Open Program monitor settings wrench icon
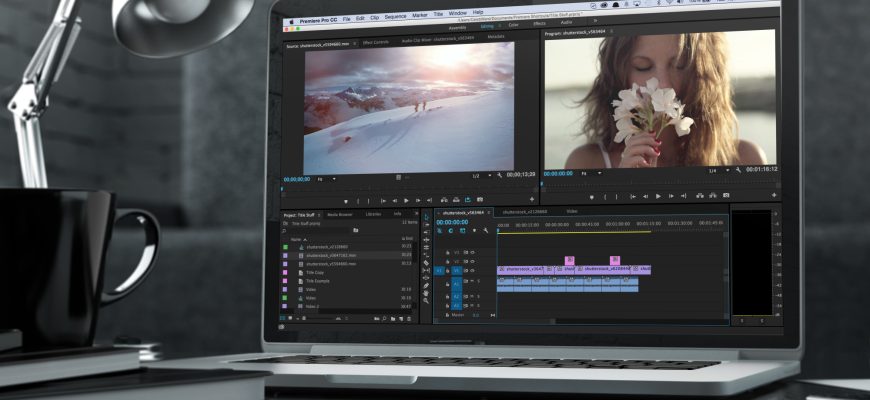The image size is (870, 400). (x=738, y=170)
